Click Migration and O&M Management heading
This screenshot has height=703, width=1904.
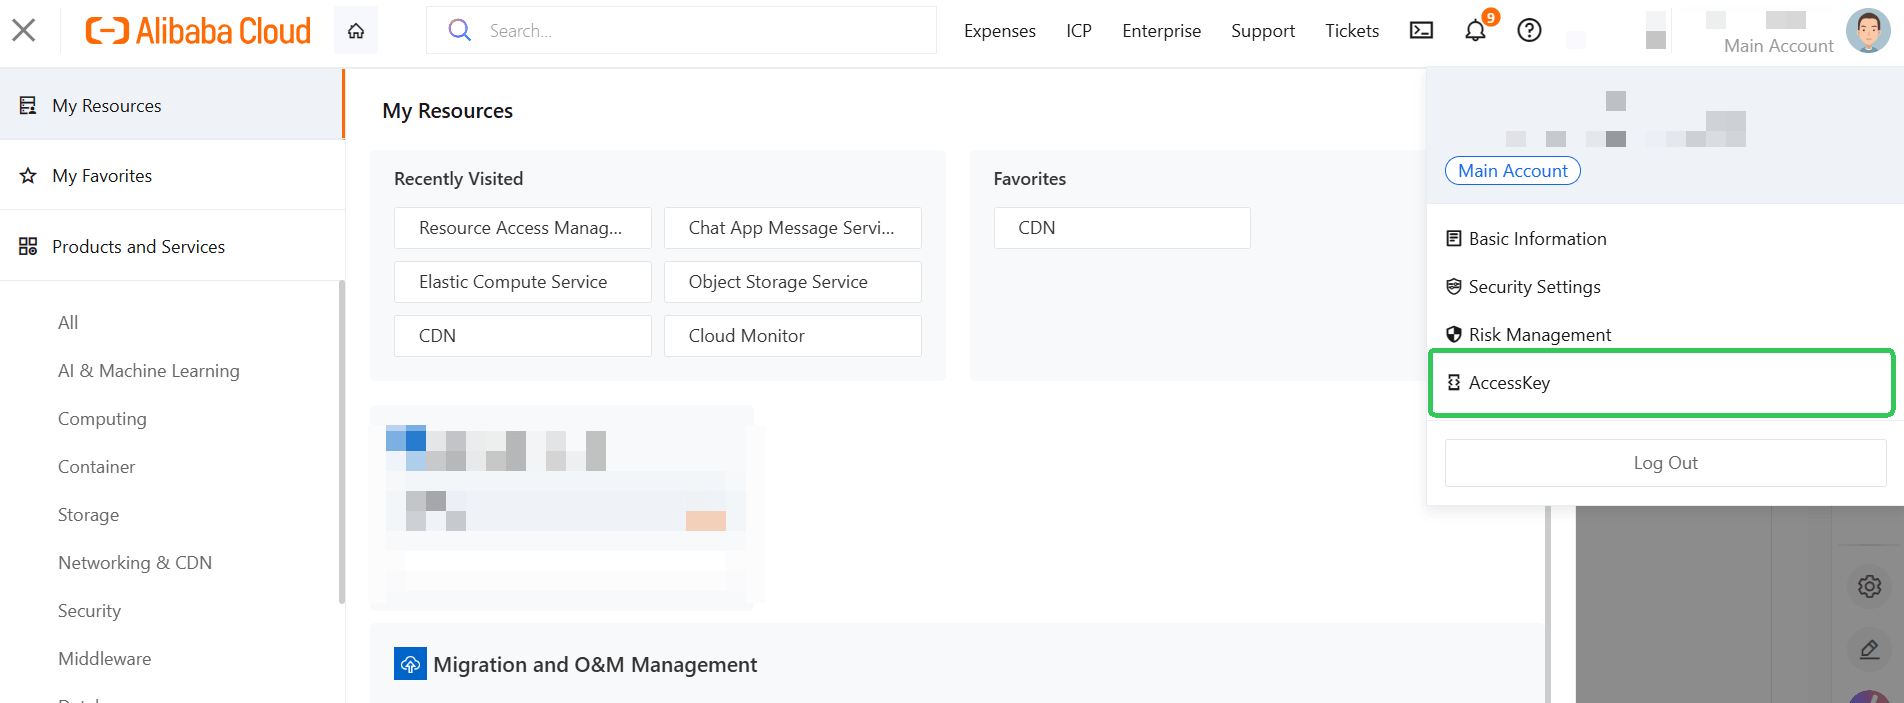(595, 665)
